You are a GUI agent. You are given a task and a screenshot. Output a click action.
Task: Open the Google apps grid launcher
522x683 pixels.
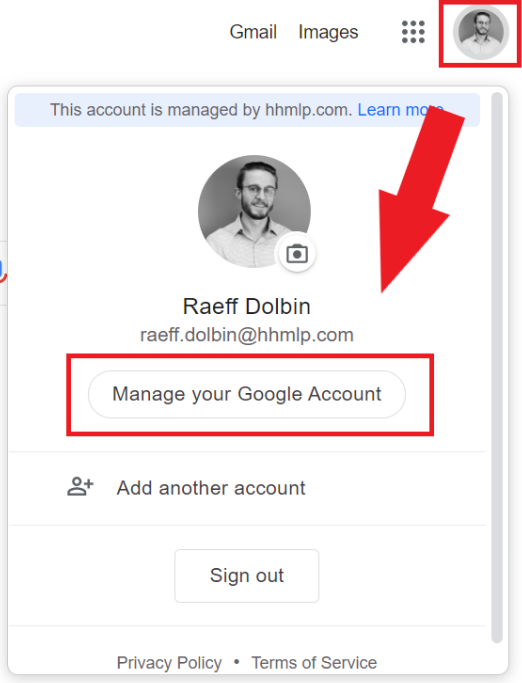point(413,32)
